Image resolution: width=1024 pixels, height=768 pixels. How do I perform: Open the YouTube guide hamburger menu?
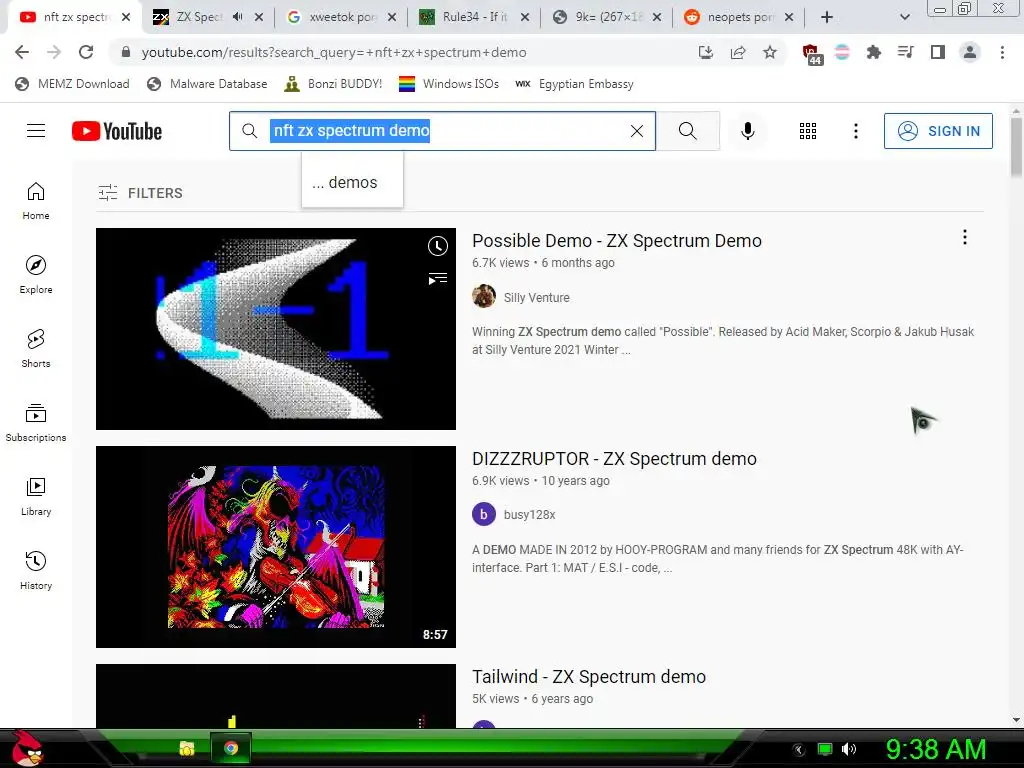click(x=36, y=131)
